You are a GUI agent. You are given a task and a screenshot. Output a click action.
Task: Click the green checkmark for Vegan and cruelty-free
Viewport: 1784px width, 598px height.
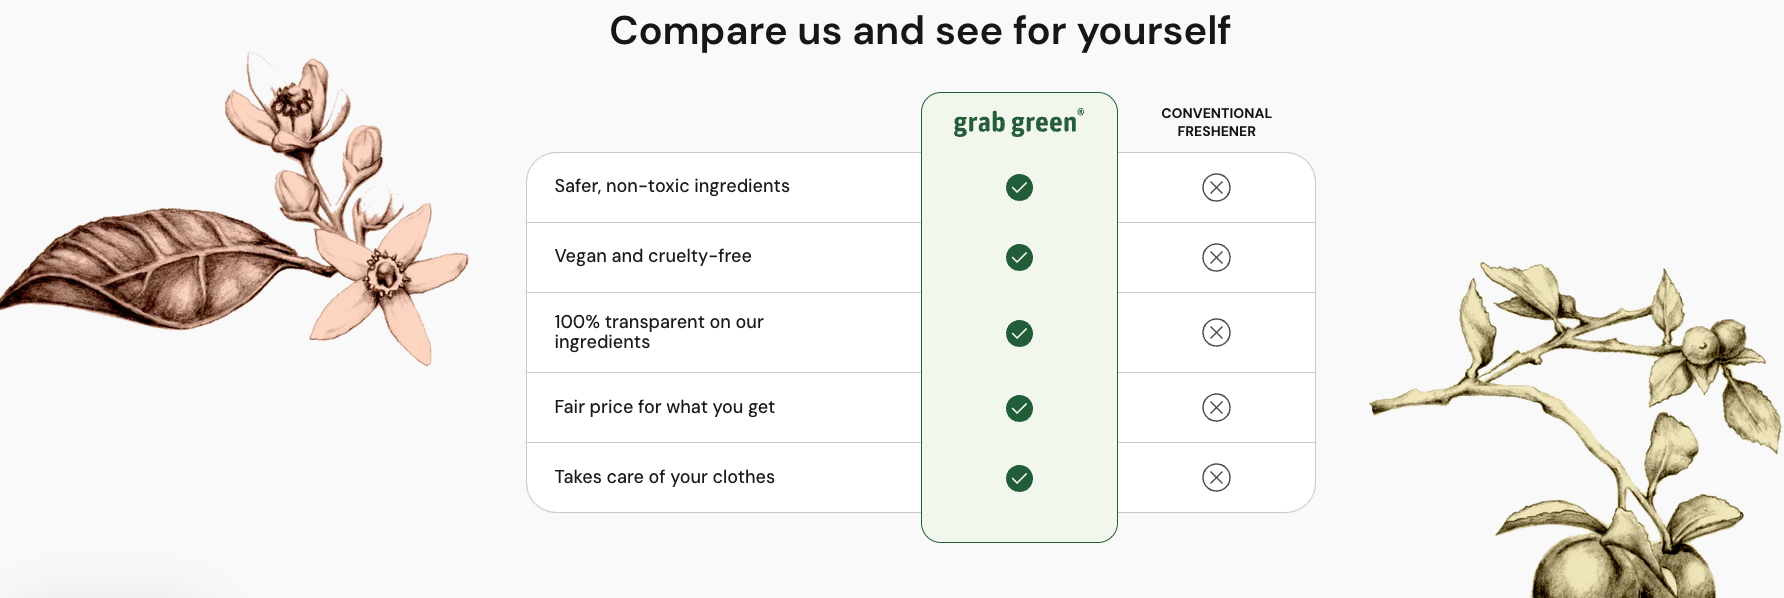coord(1019,257)
